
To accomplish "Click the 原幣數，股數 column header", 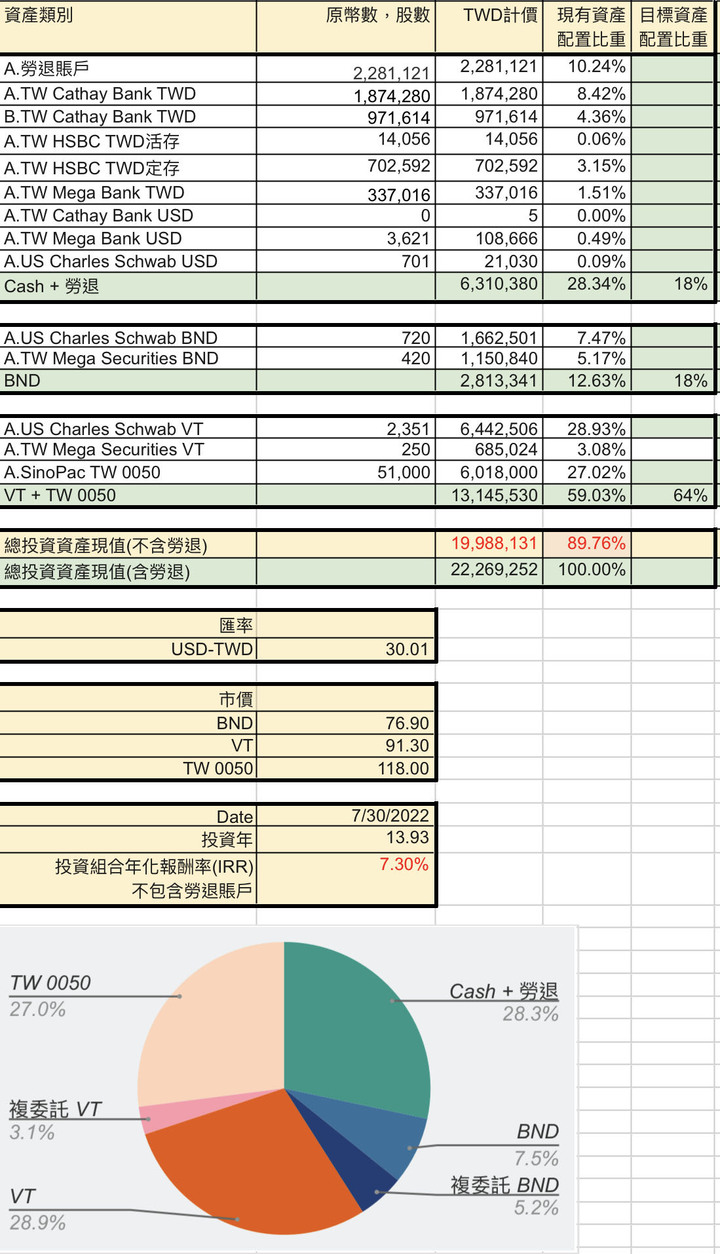I will [346, 27].
